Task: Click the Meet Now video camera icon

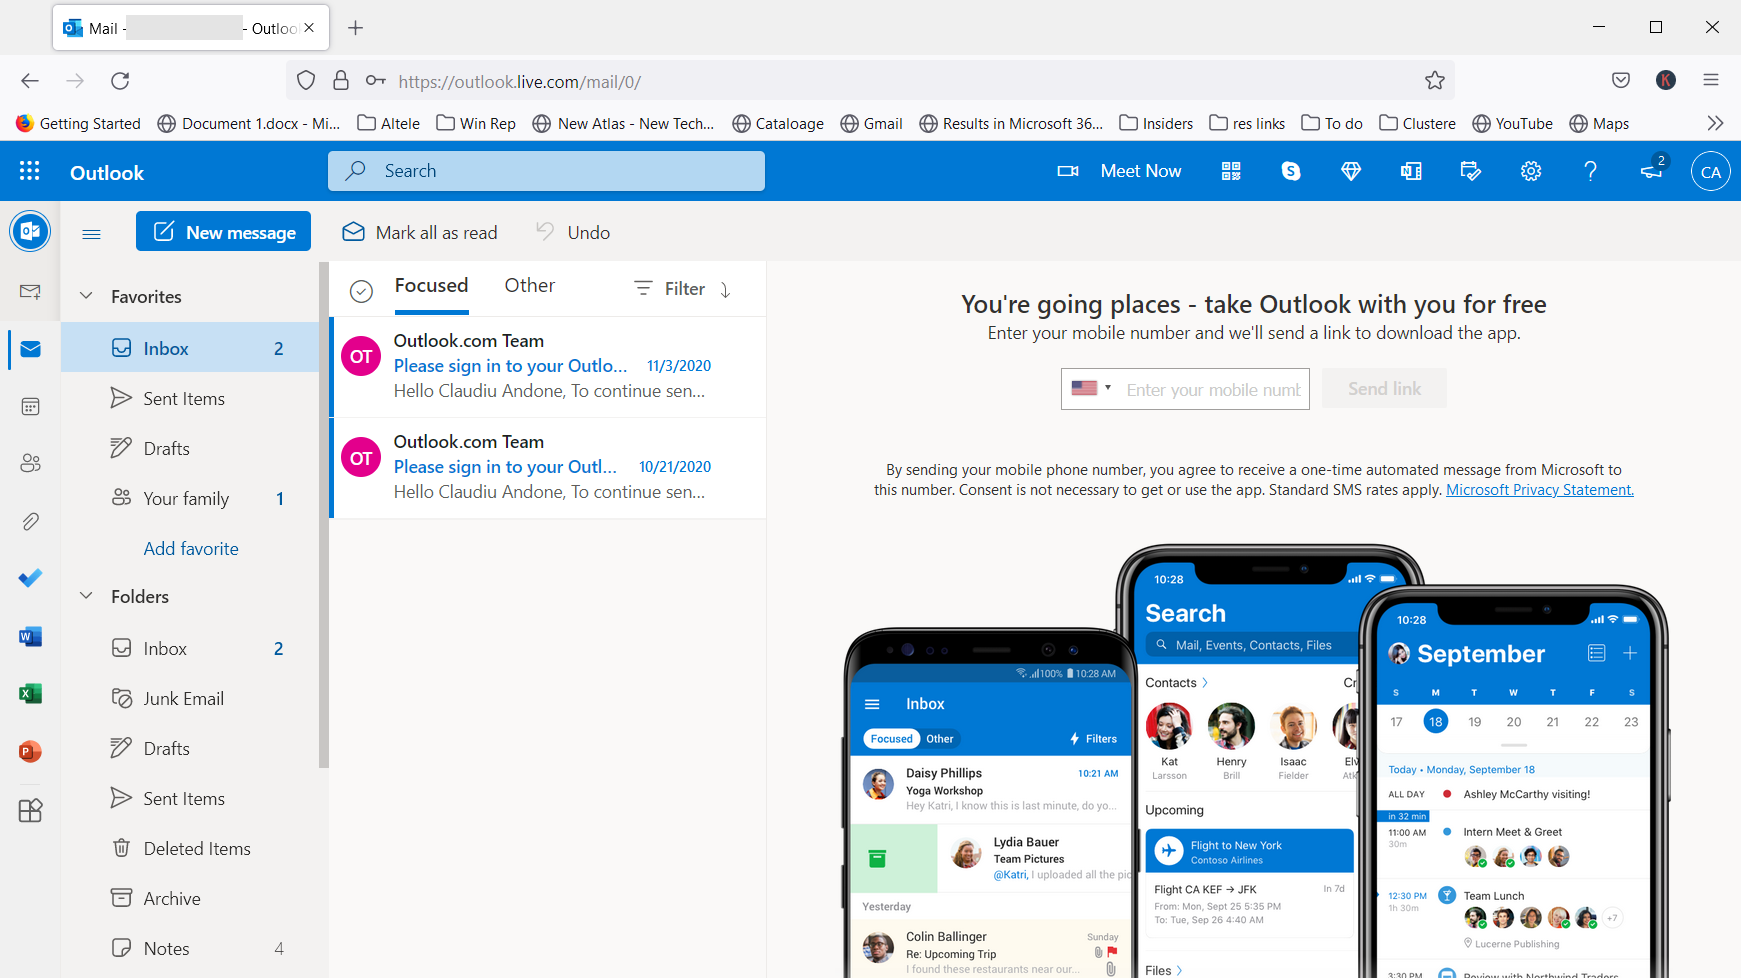Action: [x=1068, y=171]
